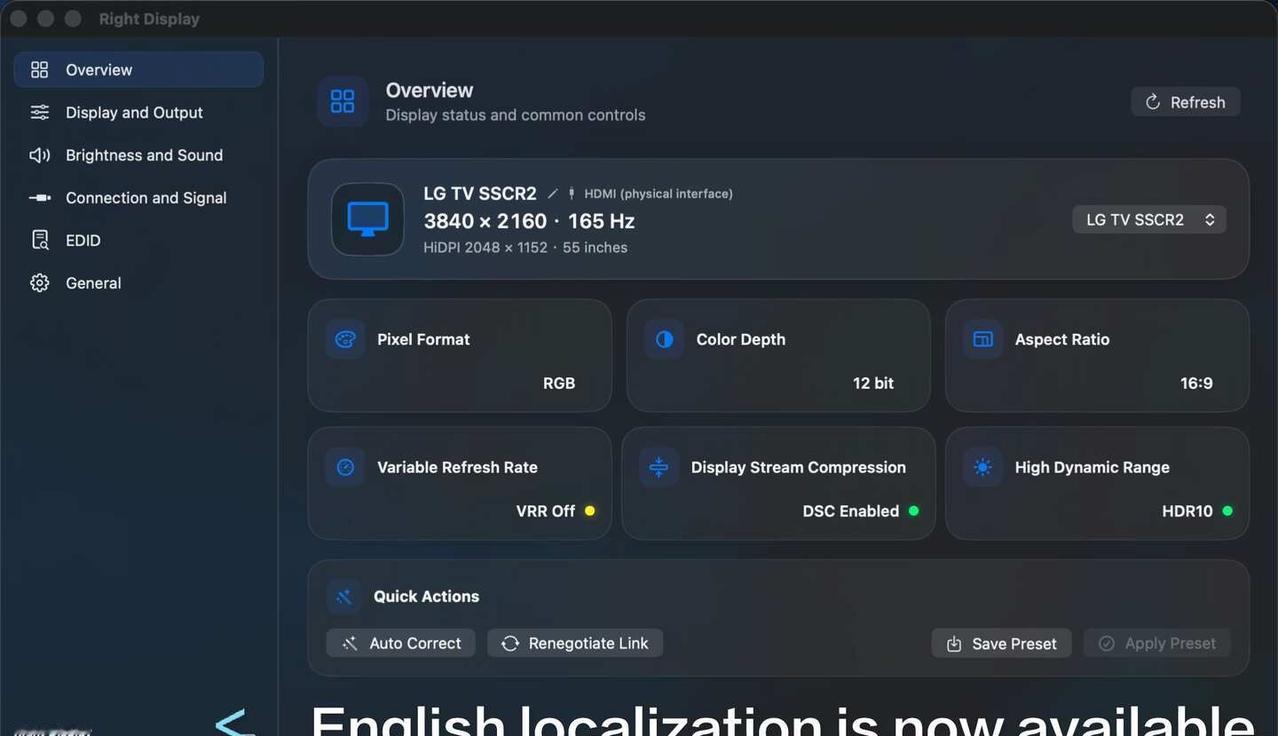Click the High Dynamic Range sun icon
This screenshot has width=1278, height=736.
[983, 467]
